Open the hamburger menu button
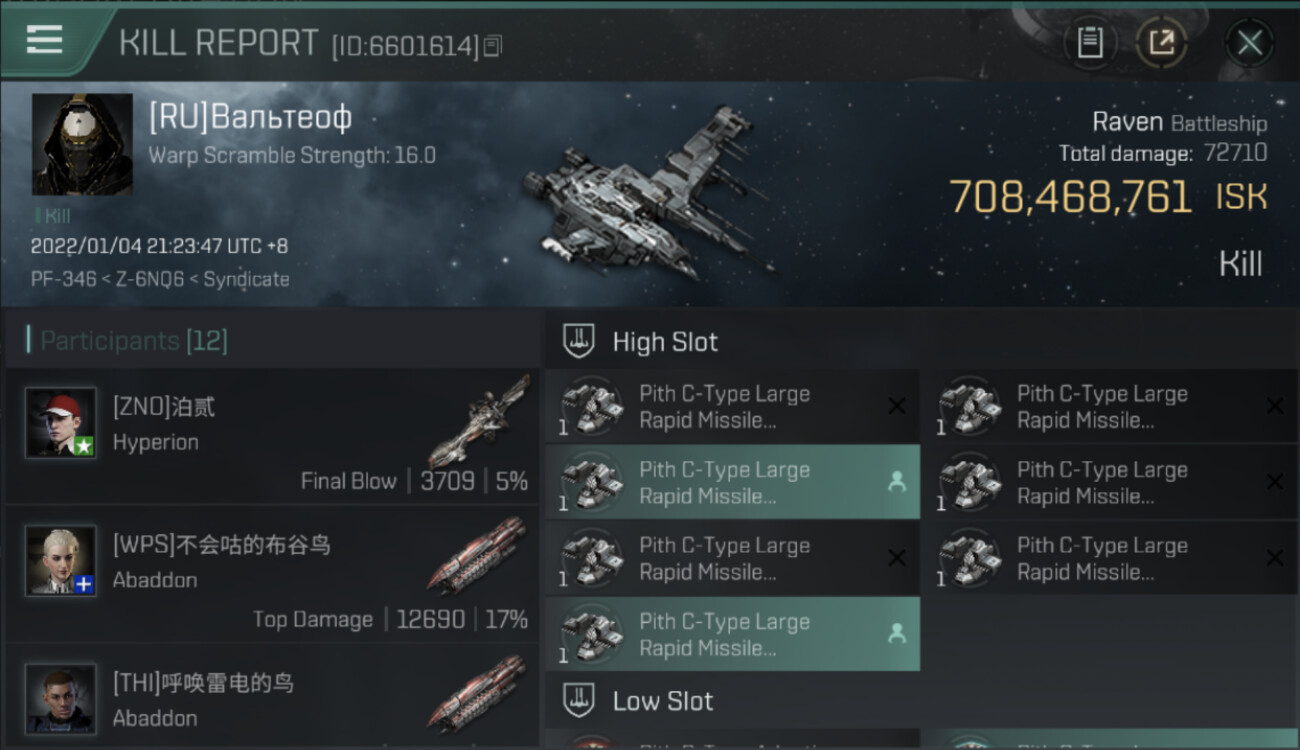Image resolution: width=1300 pixels, height=750 pixels. click(44, 40)
